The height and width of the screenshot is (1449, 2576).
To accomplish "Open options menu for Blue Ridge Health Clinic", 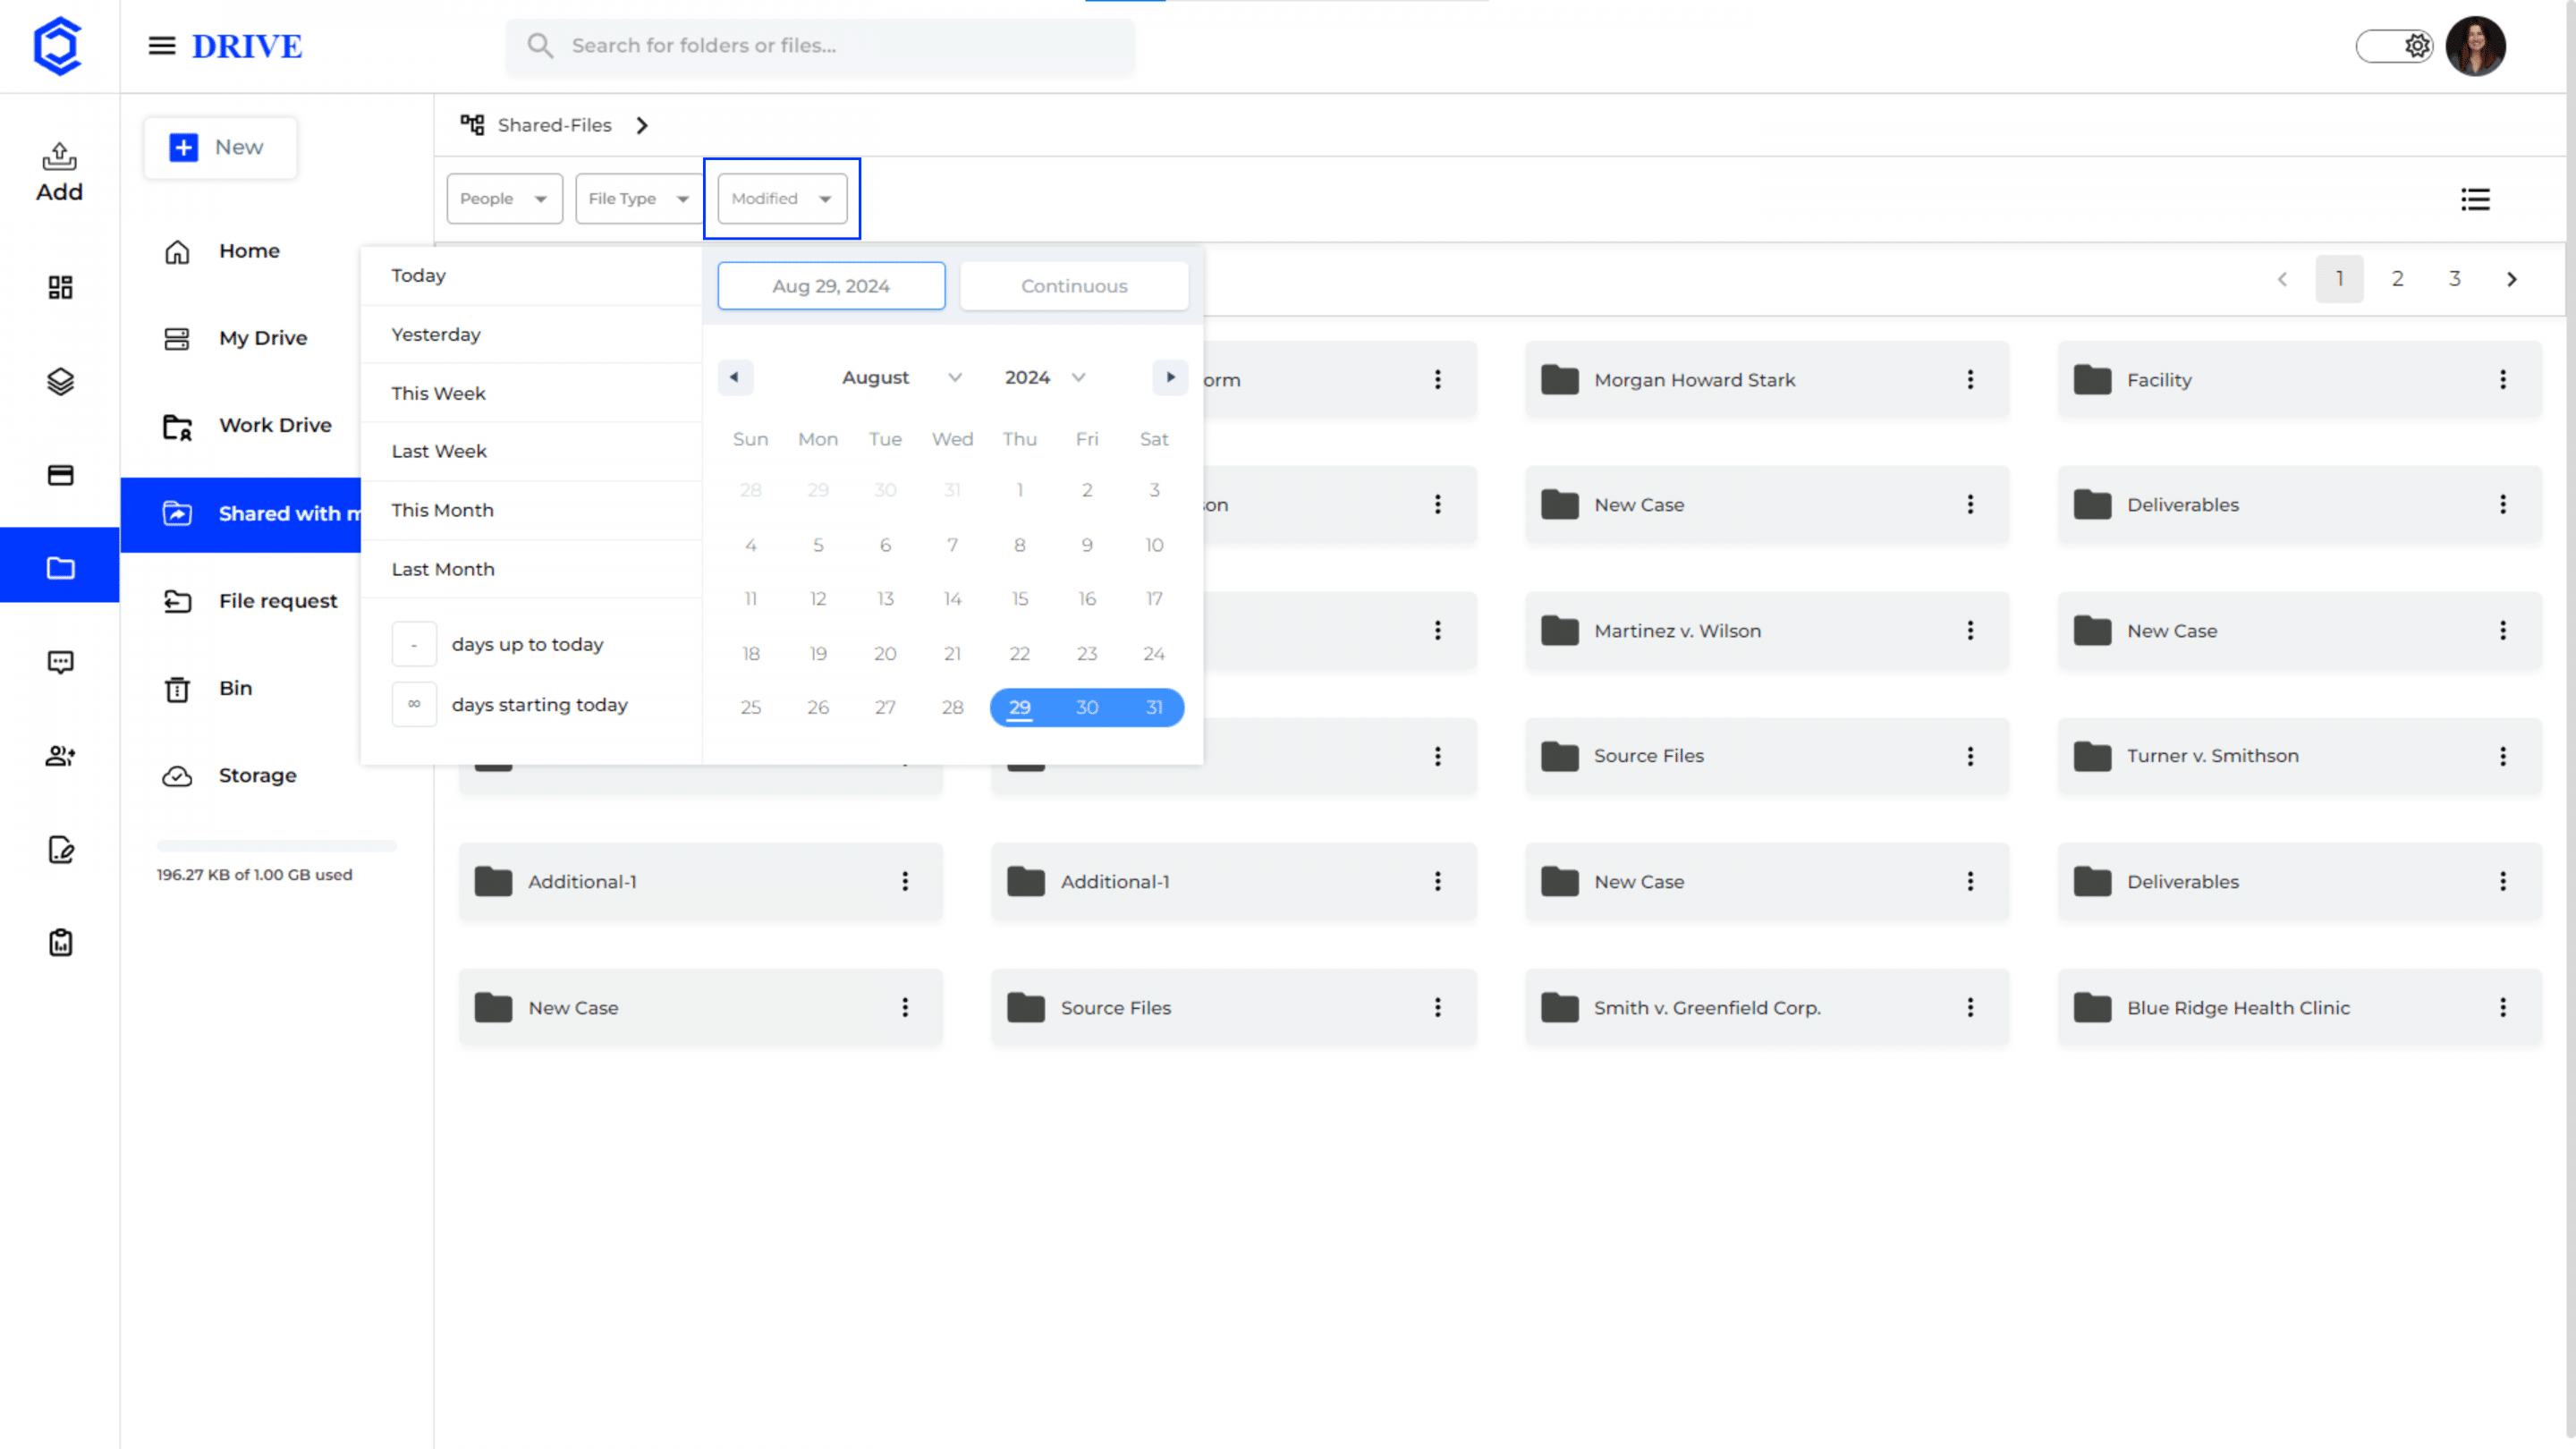I will pos(2503,1007).
